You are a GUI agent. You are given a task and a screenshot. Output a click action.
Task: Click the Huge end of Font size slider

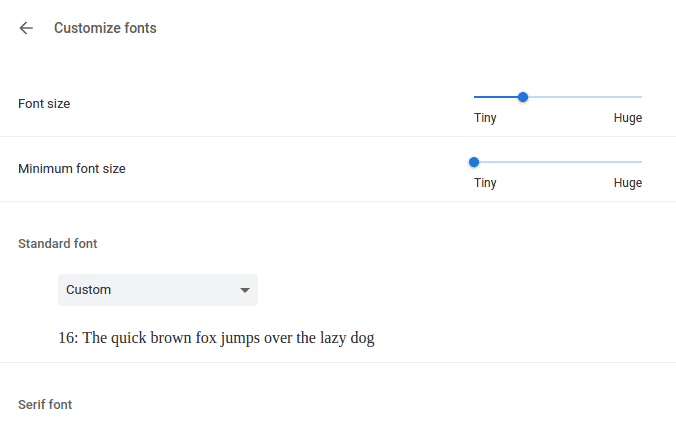tap(641, 97)
